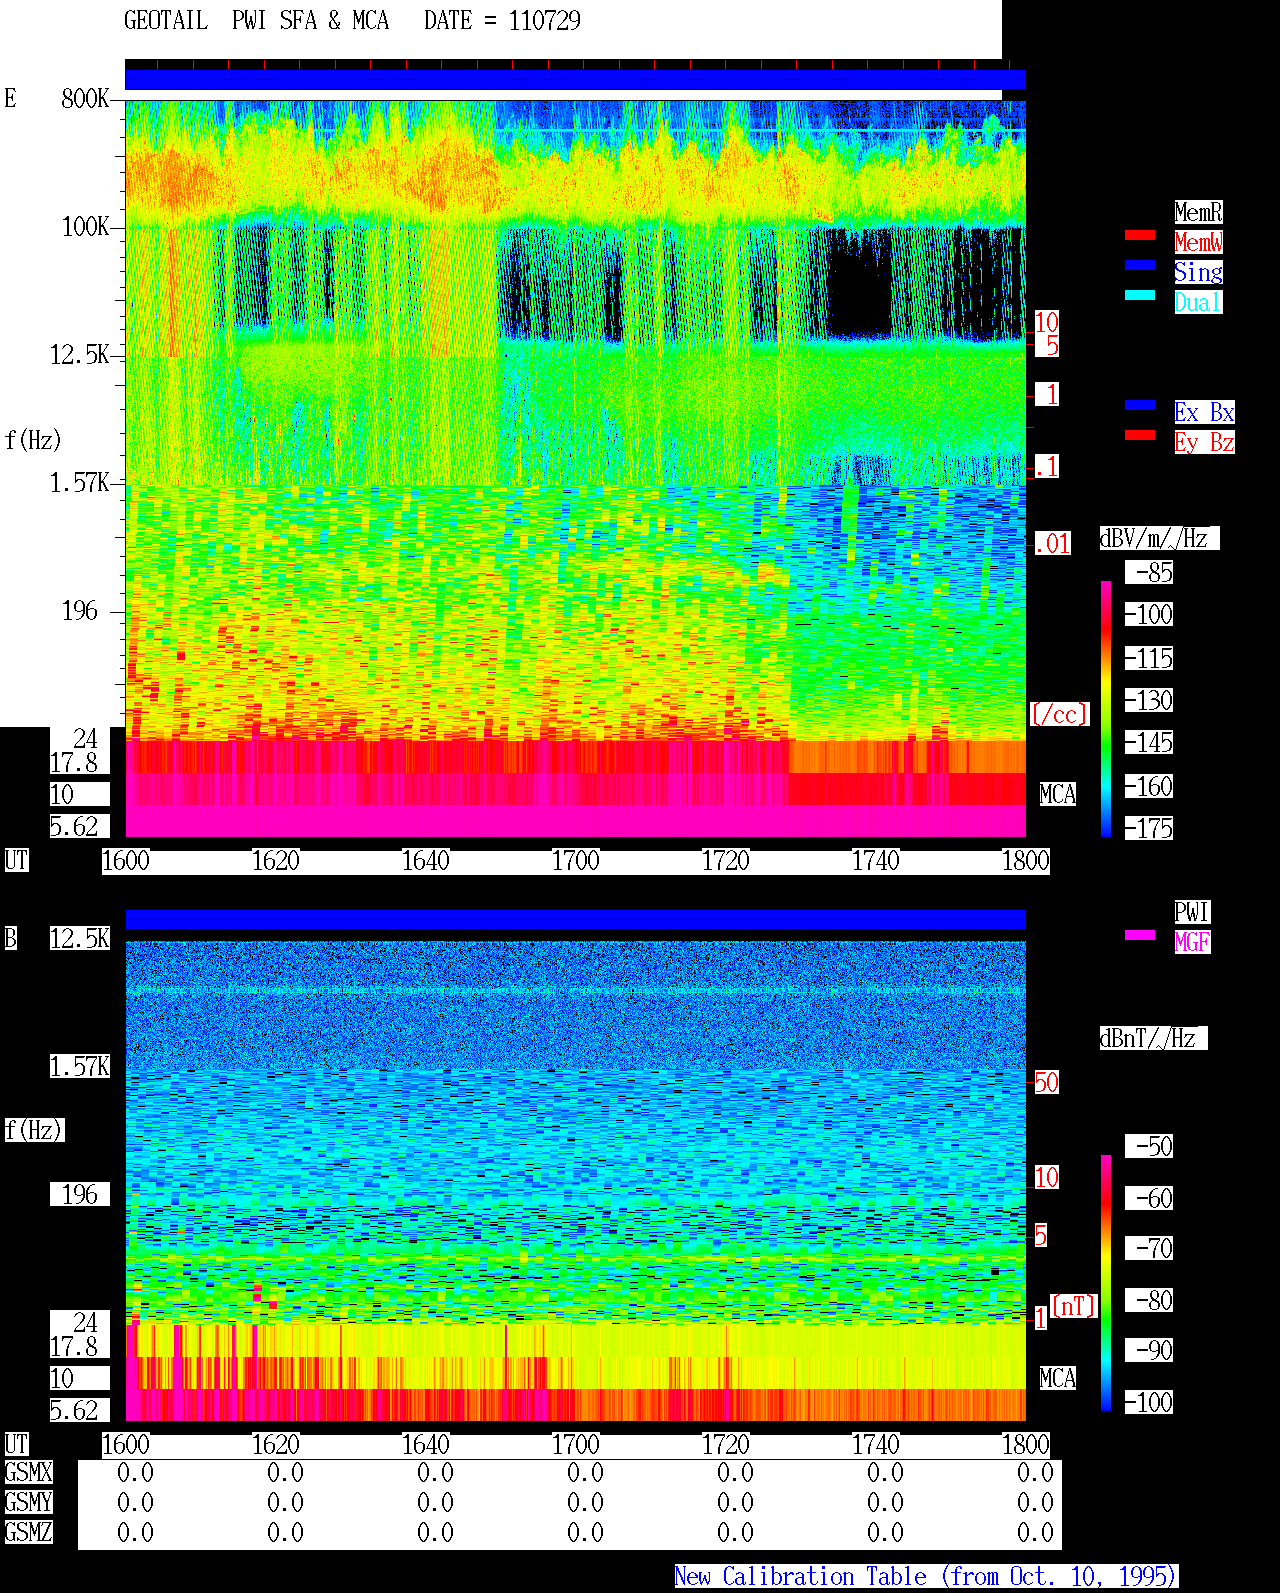Click the 1700 UT tick of upper spectrogram
This screenshot has height=1593, width=1280.
pyautogui.click(x=576, y=861)
